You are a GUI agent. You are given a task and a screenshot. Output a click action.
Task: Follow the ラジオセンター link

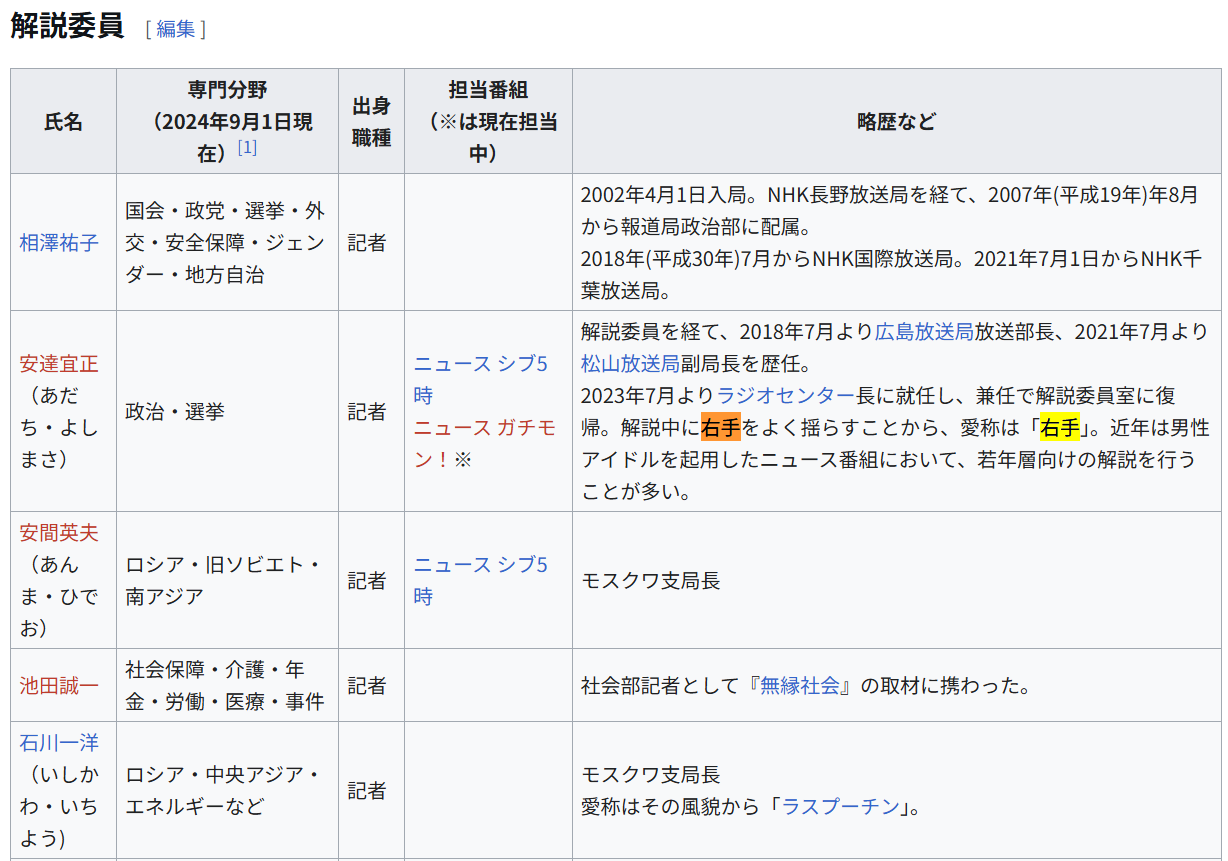[786, 395]
